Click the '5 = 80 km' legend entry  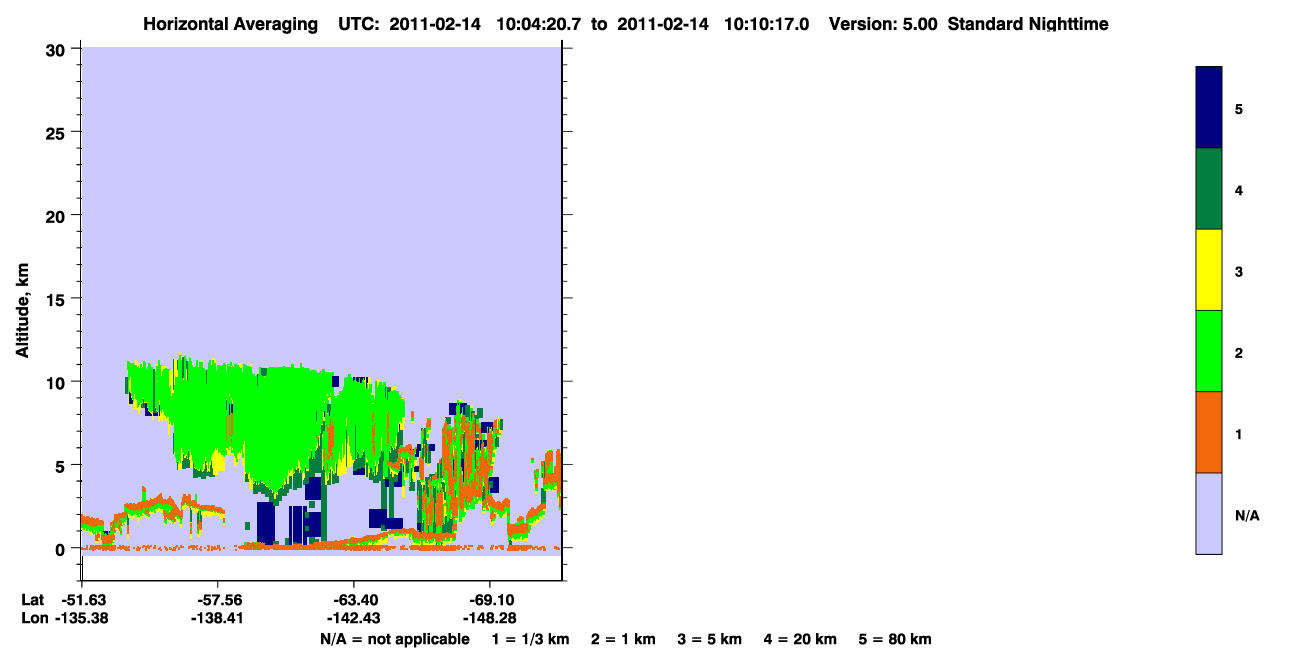[x=895, y=640]
